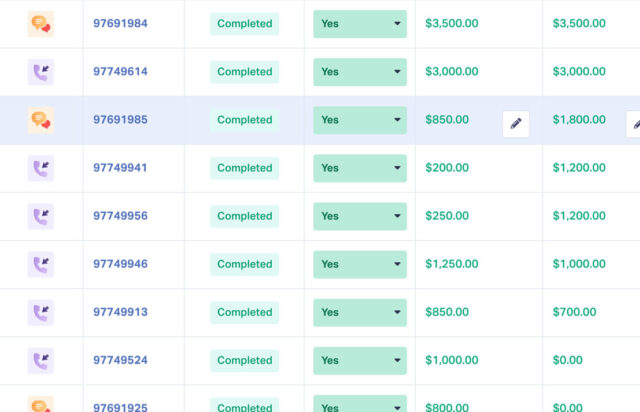Click the call icon beside 97749946
This screenshot has width=640, height=412.
coord(40,264)
